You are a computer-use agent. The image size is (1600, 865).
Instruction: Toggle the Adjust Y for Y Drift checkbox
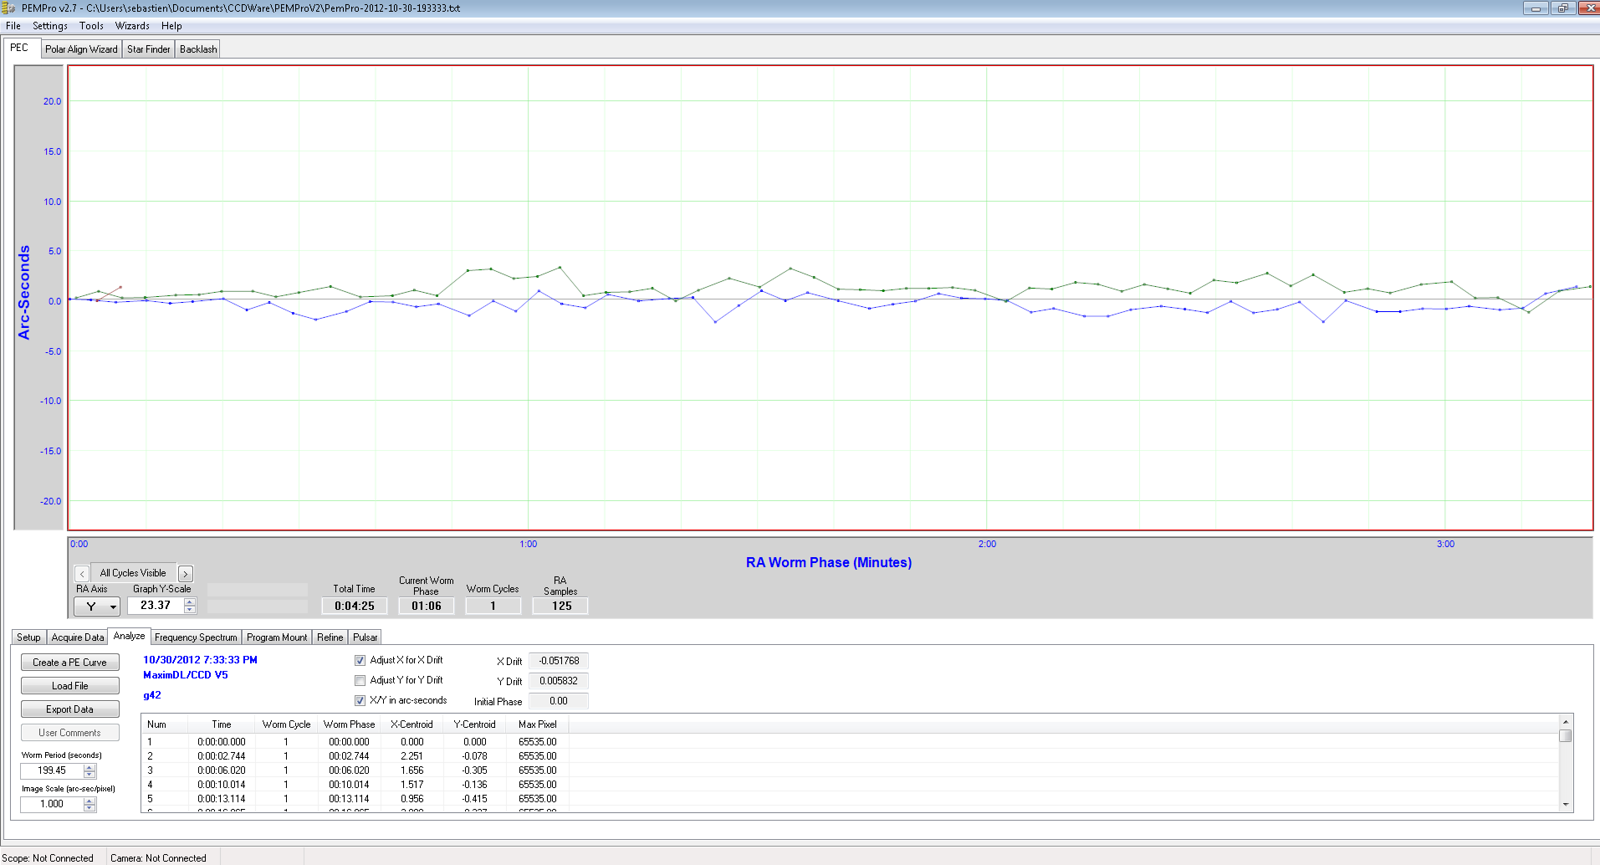tap(360, 681)
